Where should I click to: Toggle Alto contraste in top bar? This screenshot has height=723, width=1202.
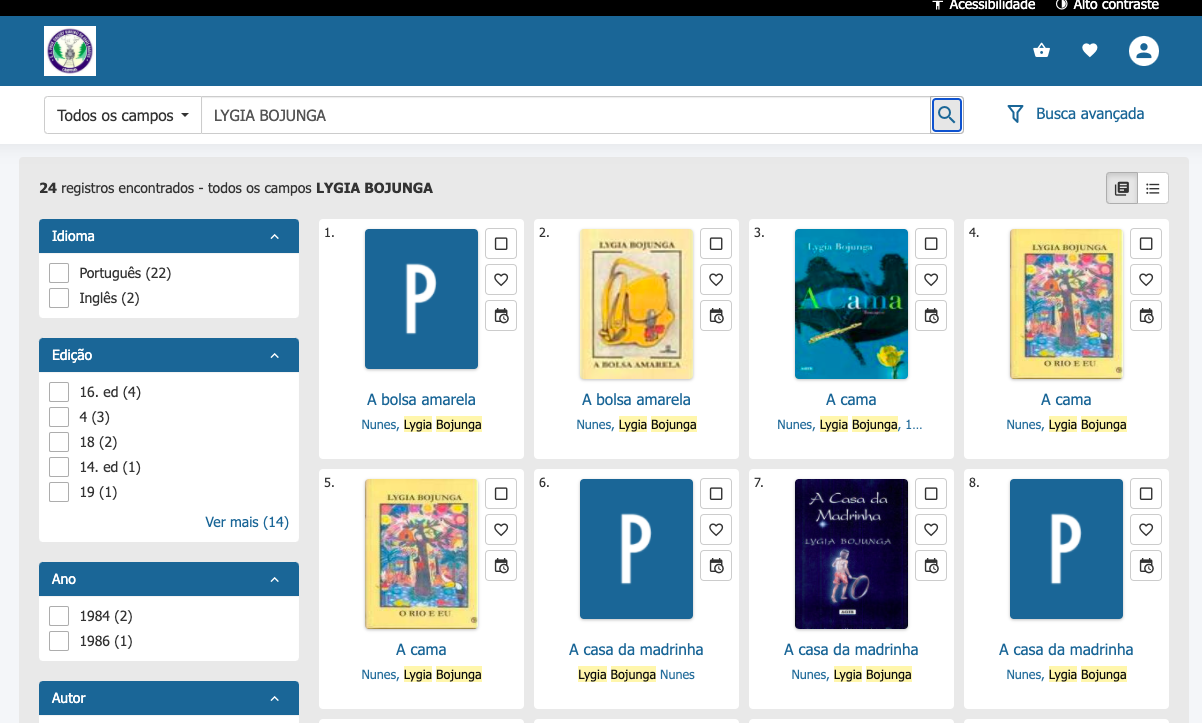click(x=1107, y=5)
